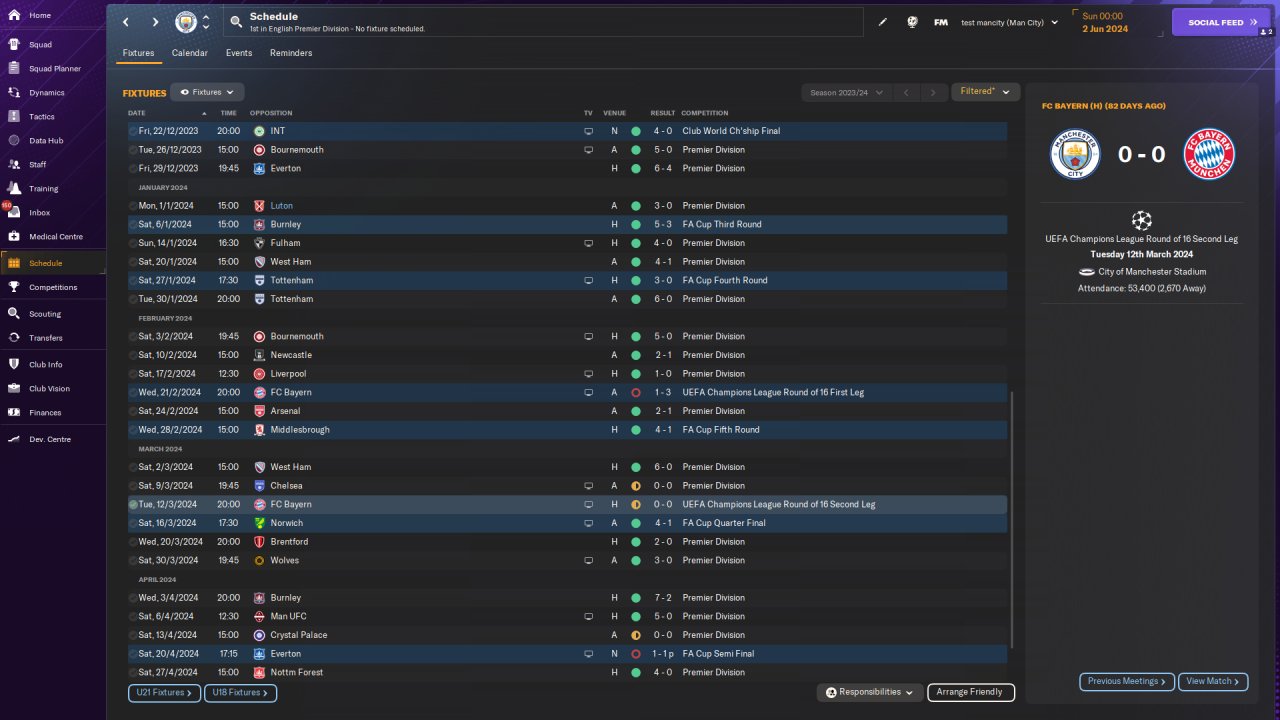
Task: Go to previous season with left chevron
Action: click(906, 92)
